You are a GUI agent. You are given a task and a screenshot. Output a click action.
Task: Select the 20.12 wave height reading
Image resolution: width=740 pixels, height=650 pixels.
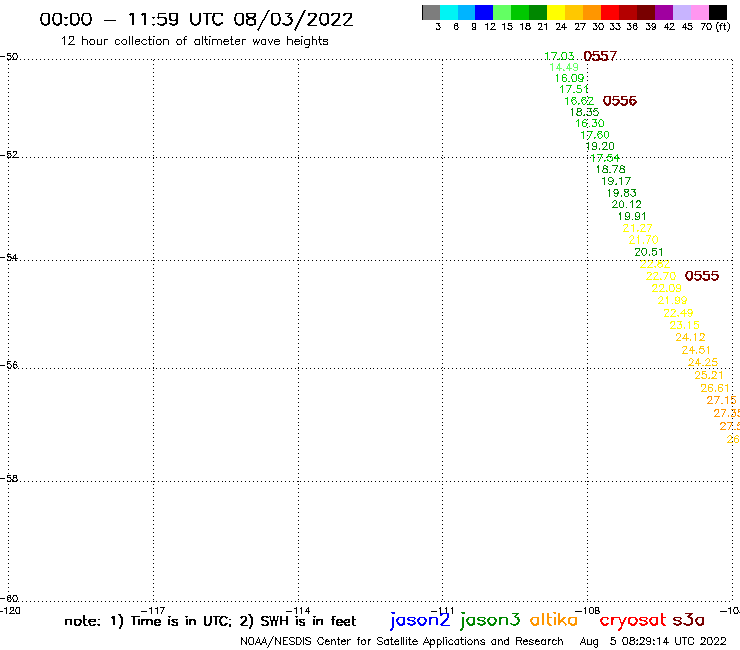(627, 204)
